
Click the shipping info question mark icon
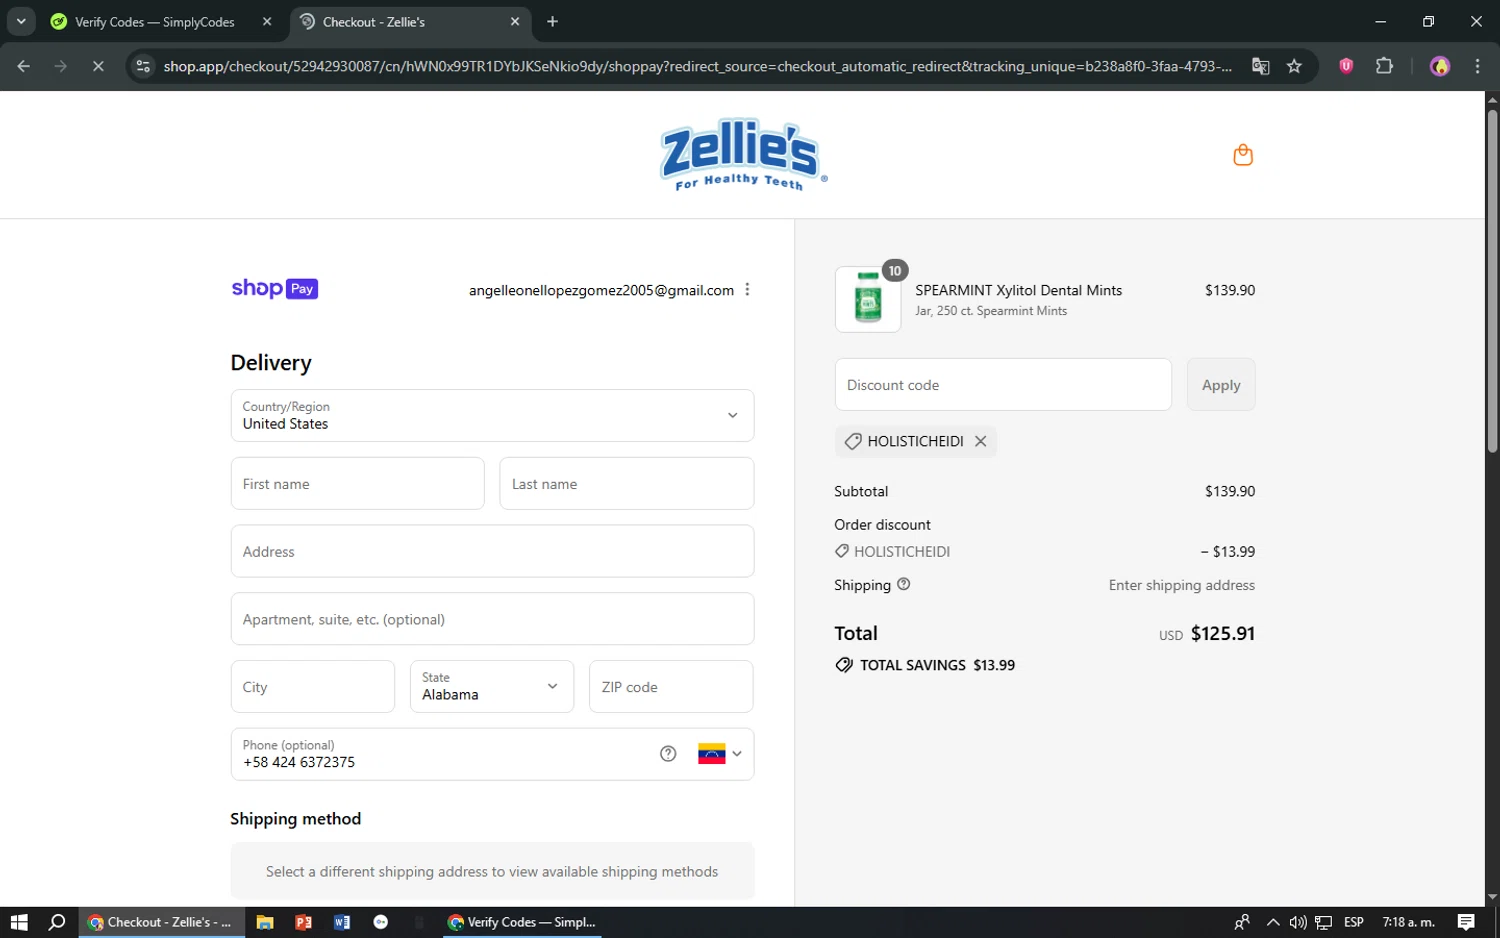point(904,584)
